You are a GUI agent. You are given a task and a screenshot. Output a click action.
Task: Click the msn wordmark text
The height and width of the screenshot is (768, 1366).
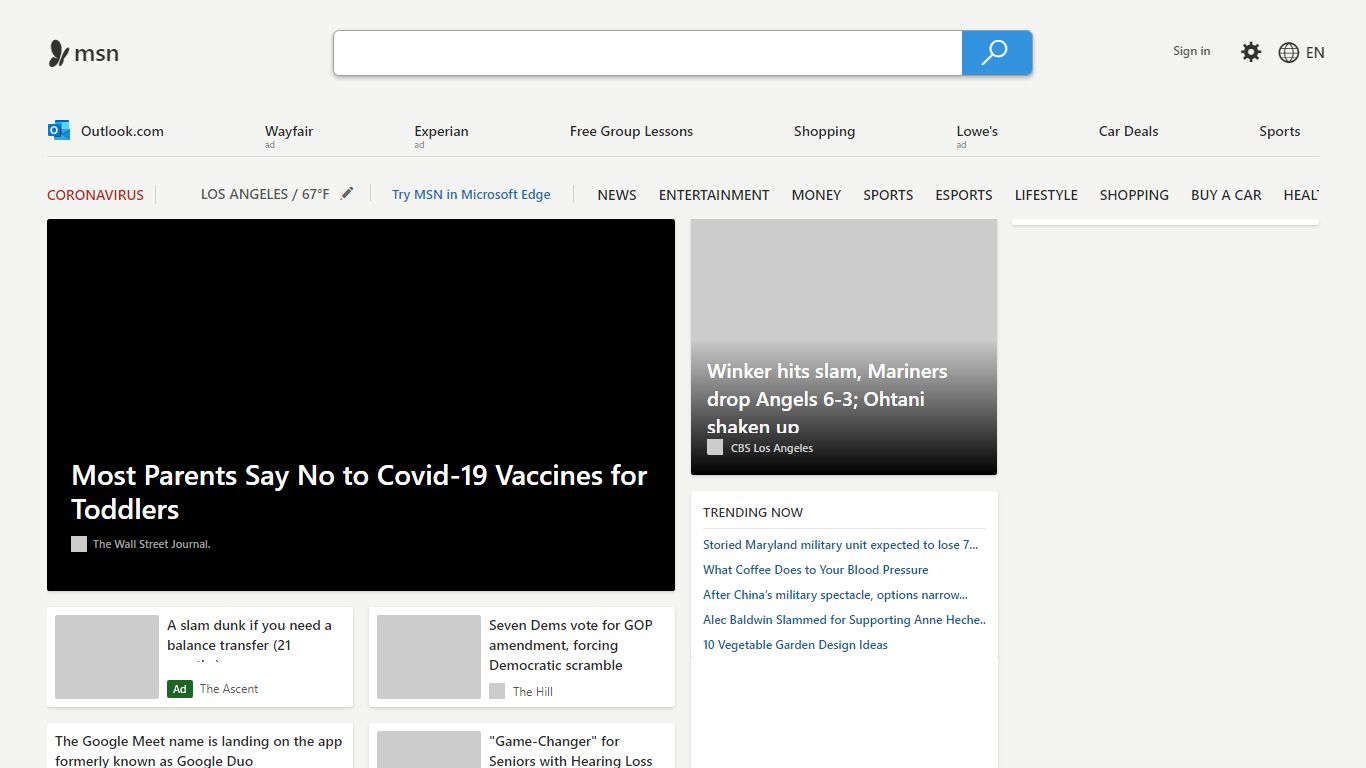point(97,54)
